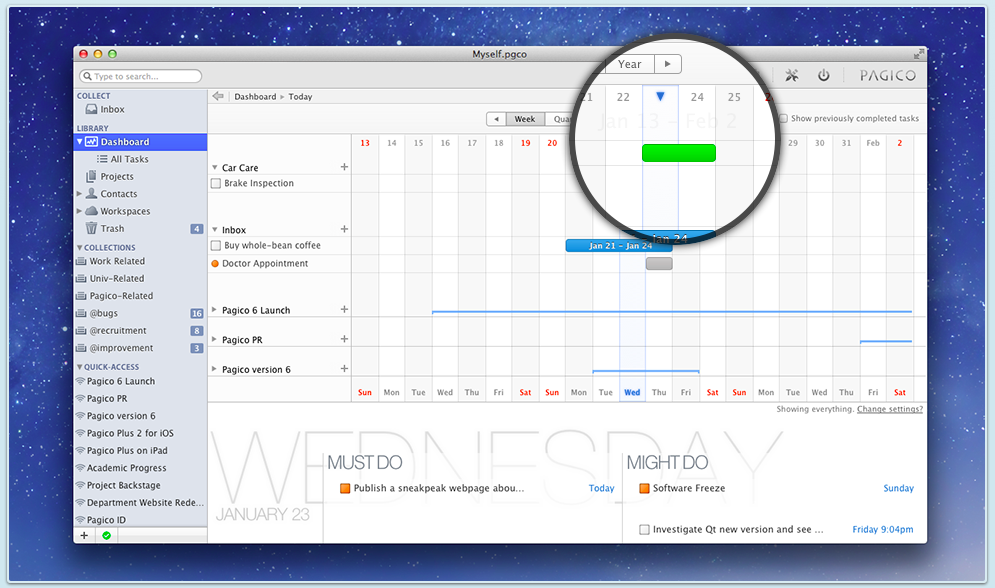Check the Brake Inspection task
Image resolution: width=995 pixels, height=588 pixels.
[x=216, y=183]
